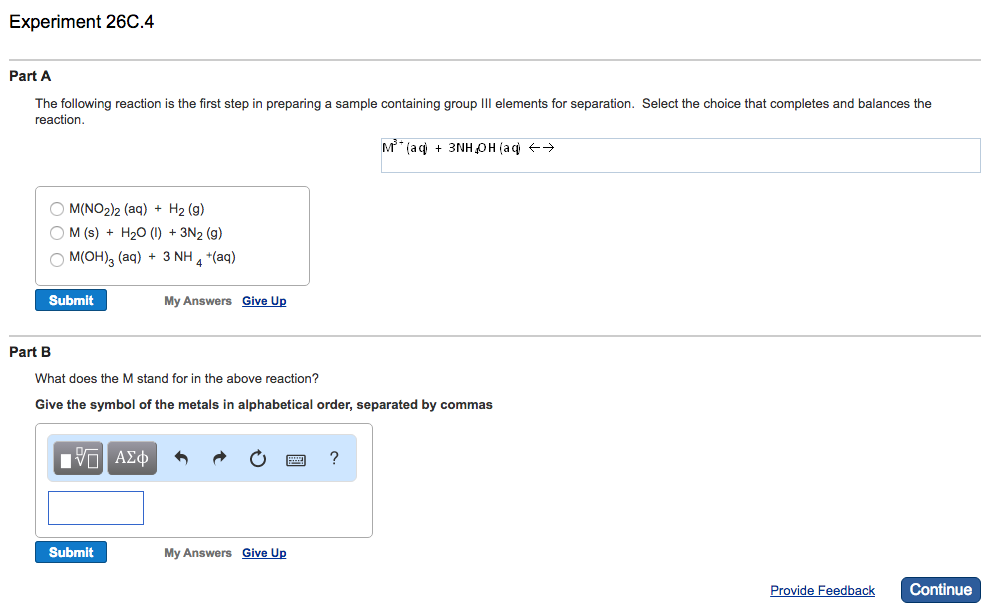Image resolution: width=999 pixels, height=615 pixels.
Task: Undo the last answer edit
Action: pyautogui.click(x=180, y=457)
